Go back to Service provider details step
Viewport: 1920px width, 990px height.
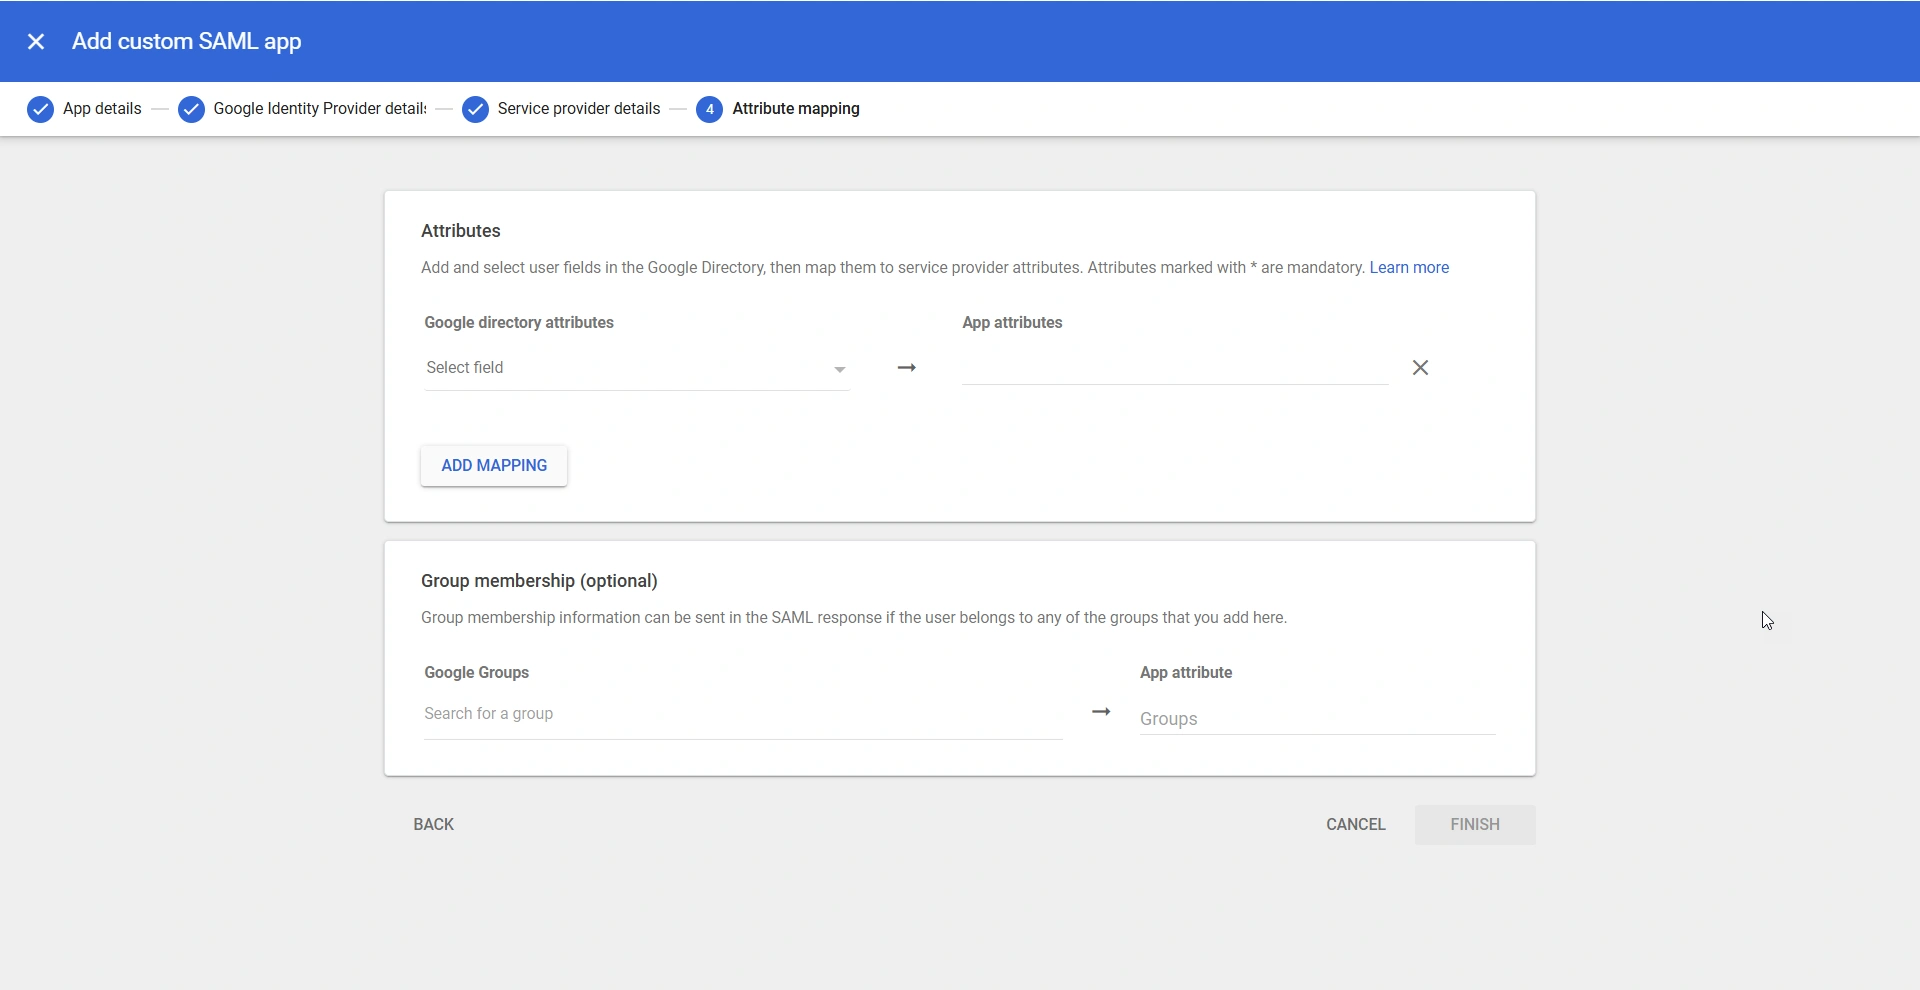[580, 109]
